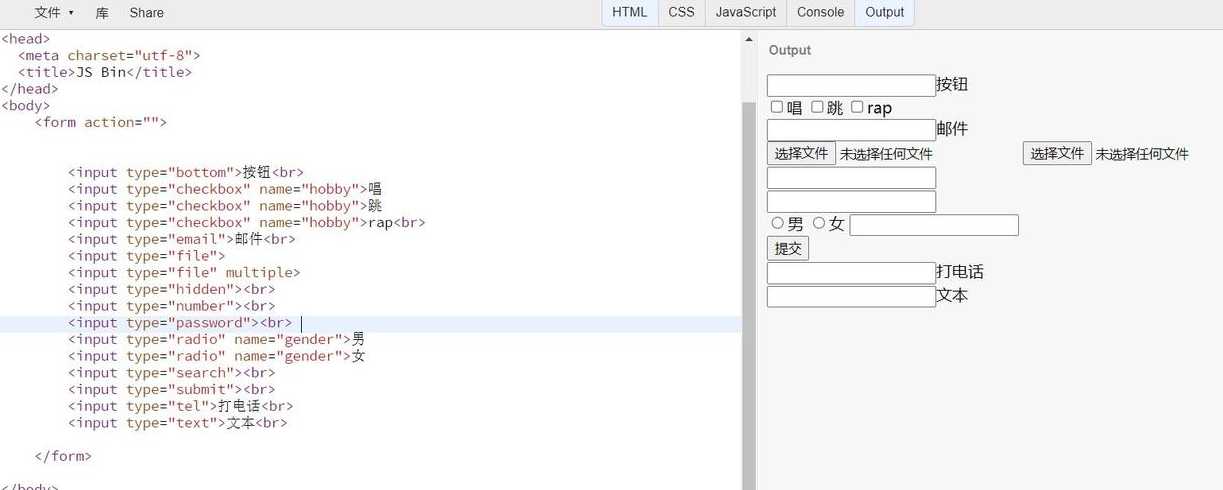Click the code line with type="text"
Screen dimensions: 1223x490
[x=178, y=423]
